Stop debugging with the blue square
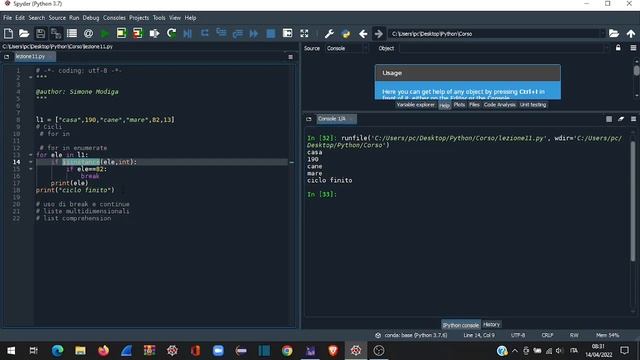 pos(271,33)
